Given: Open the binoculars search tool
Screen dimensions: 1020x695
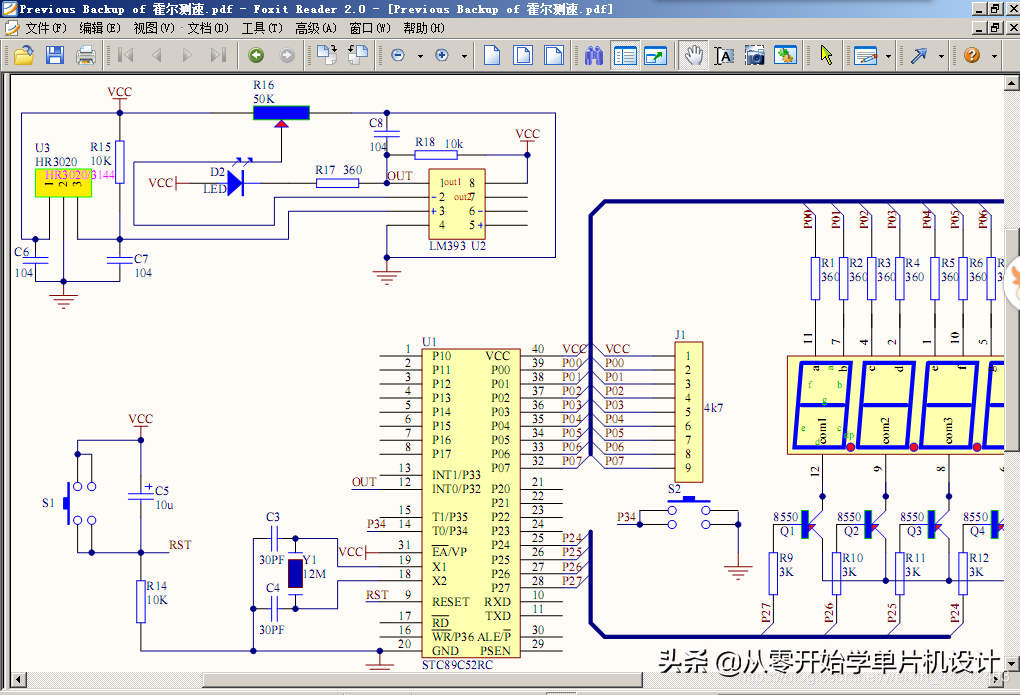Looking at the screenshot, I should pyautogui.click(x=594, y=55).
